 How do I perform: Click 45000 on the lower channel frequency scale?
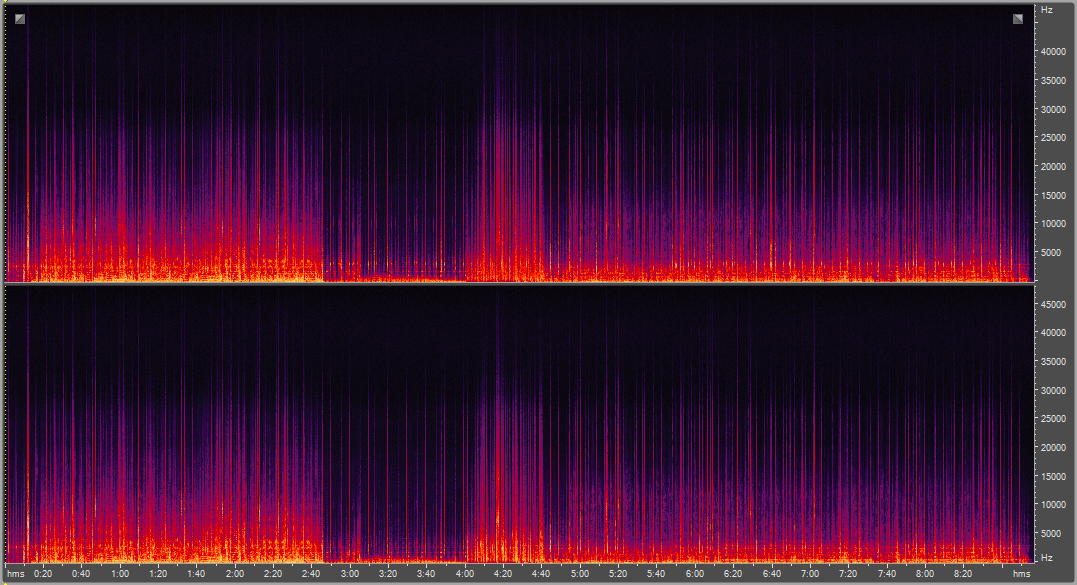[1054, 304]
